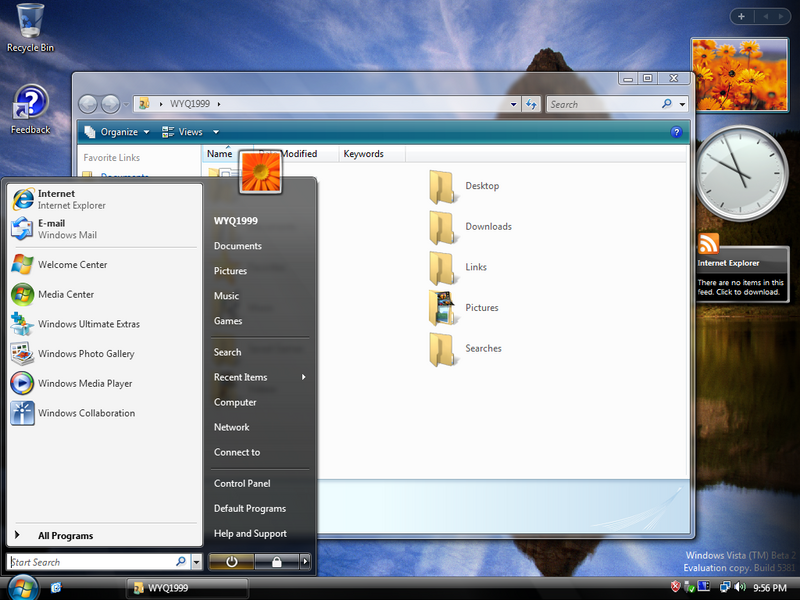The image size is (800, 600).
Task: Choose Help and Support from the Start menu
Action: click(x=250, y=533)
